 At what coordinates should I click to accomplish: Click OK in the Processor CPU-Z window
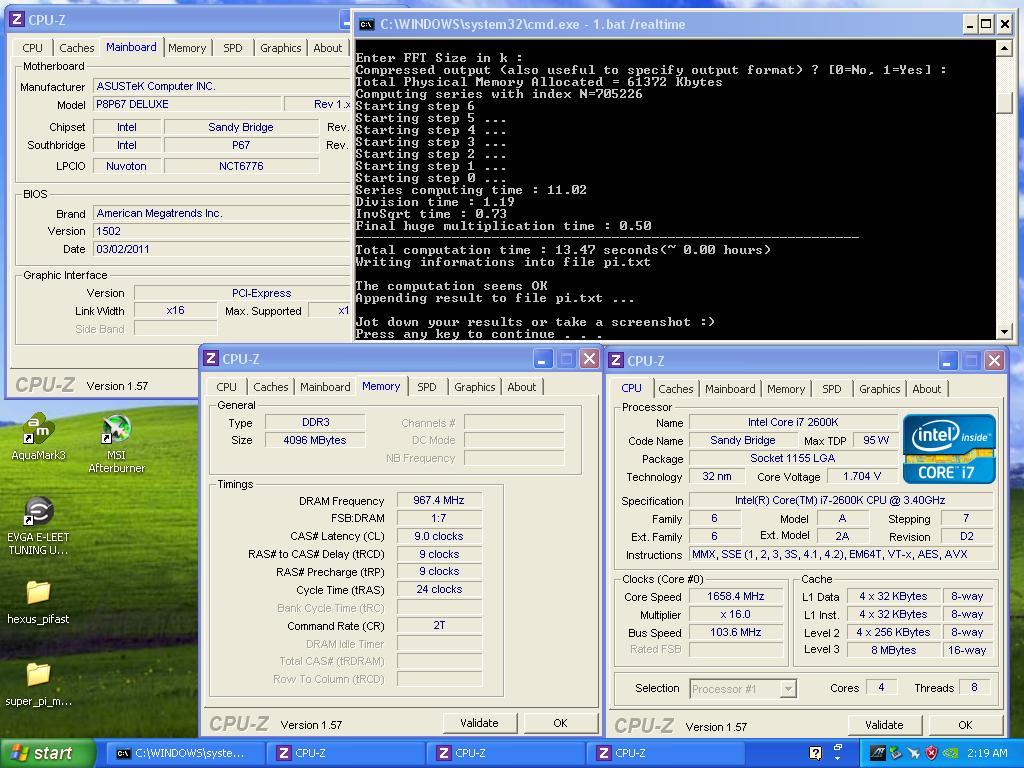[x=965, y=725]
